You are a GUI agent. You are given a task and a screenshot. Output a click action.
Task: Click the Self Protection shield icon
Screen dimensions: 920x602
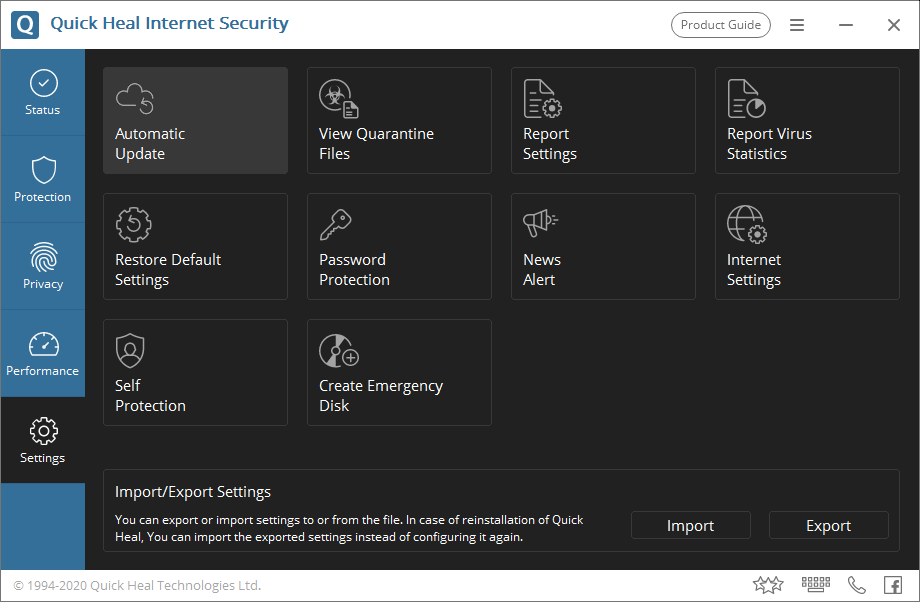click(130, 350)
